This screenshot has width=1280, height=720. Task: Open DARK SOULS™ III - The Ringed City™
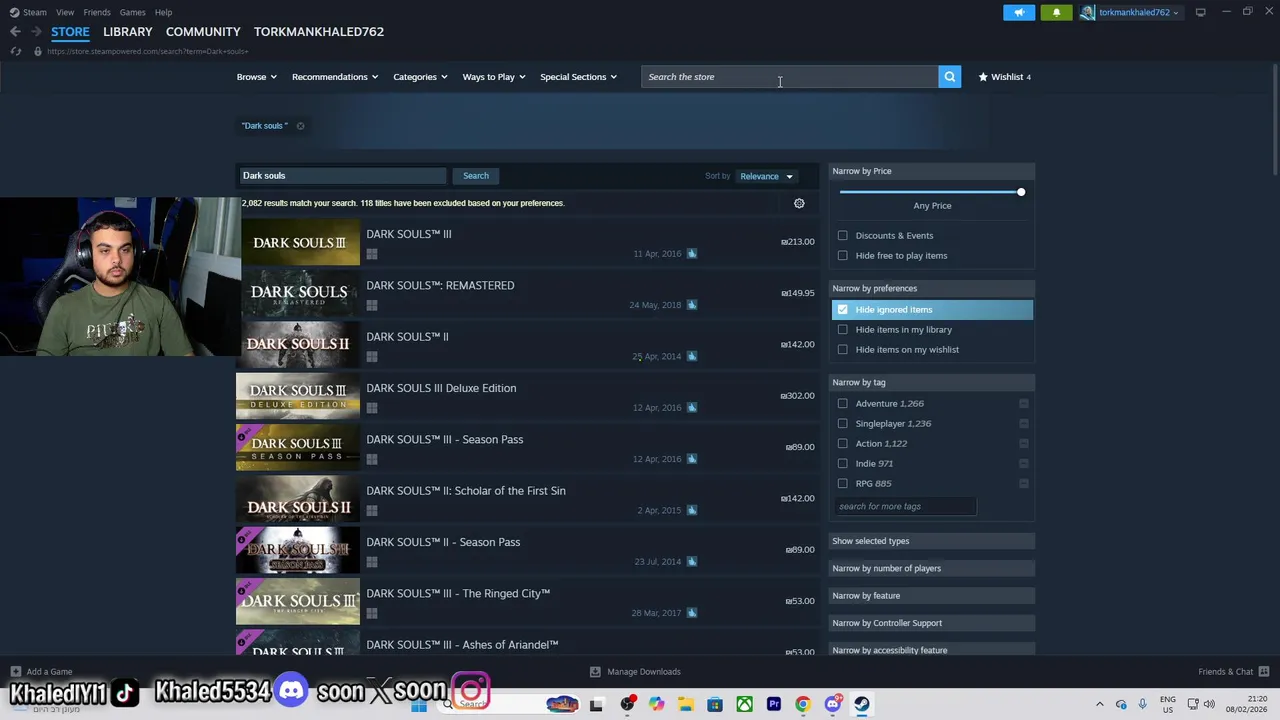coord(528,602)
